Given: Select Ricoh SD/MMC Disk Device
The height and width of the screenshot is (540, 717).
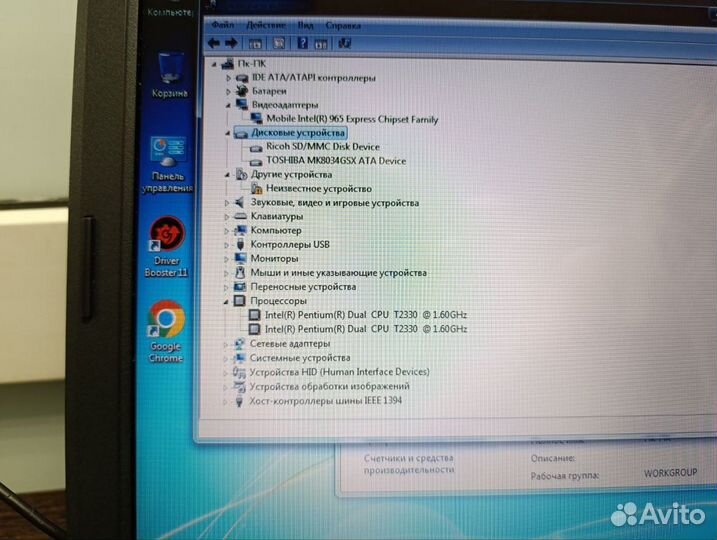Looking at the screenshot, I should click(x=323, y=147).
